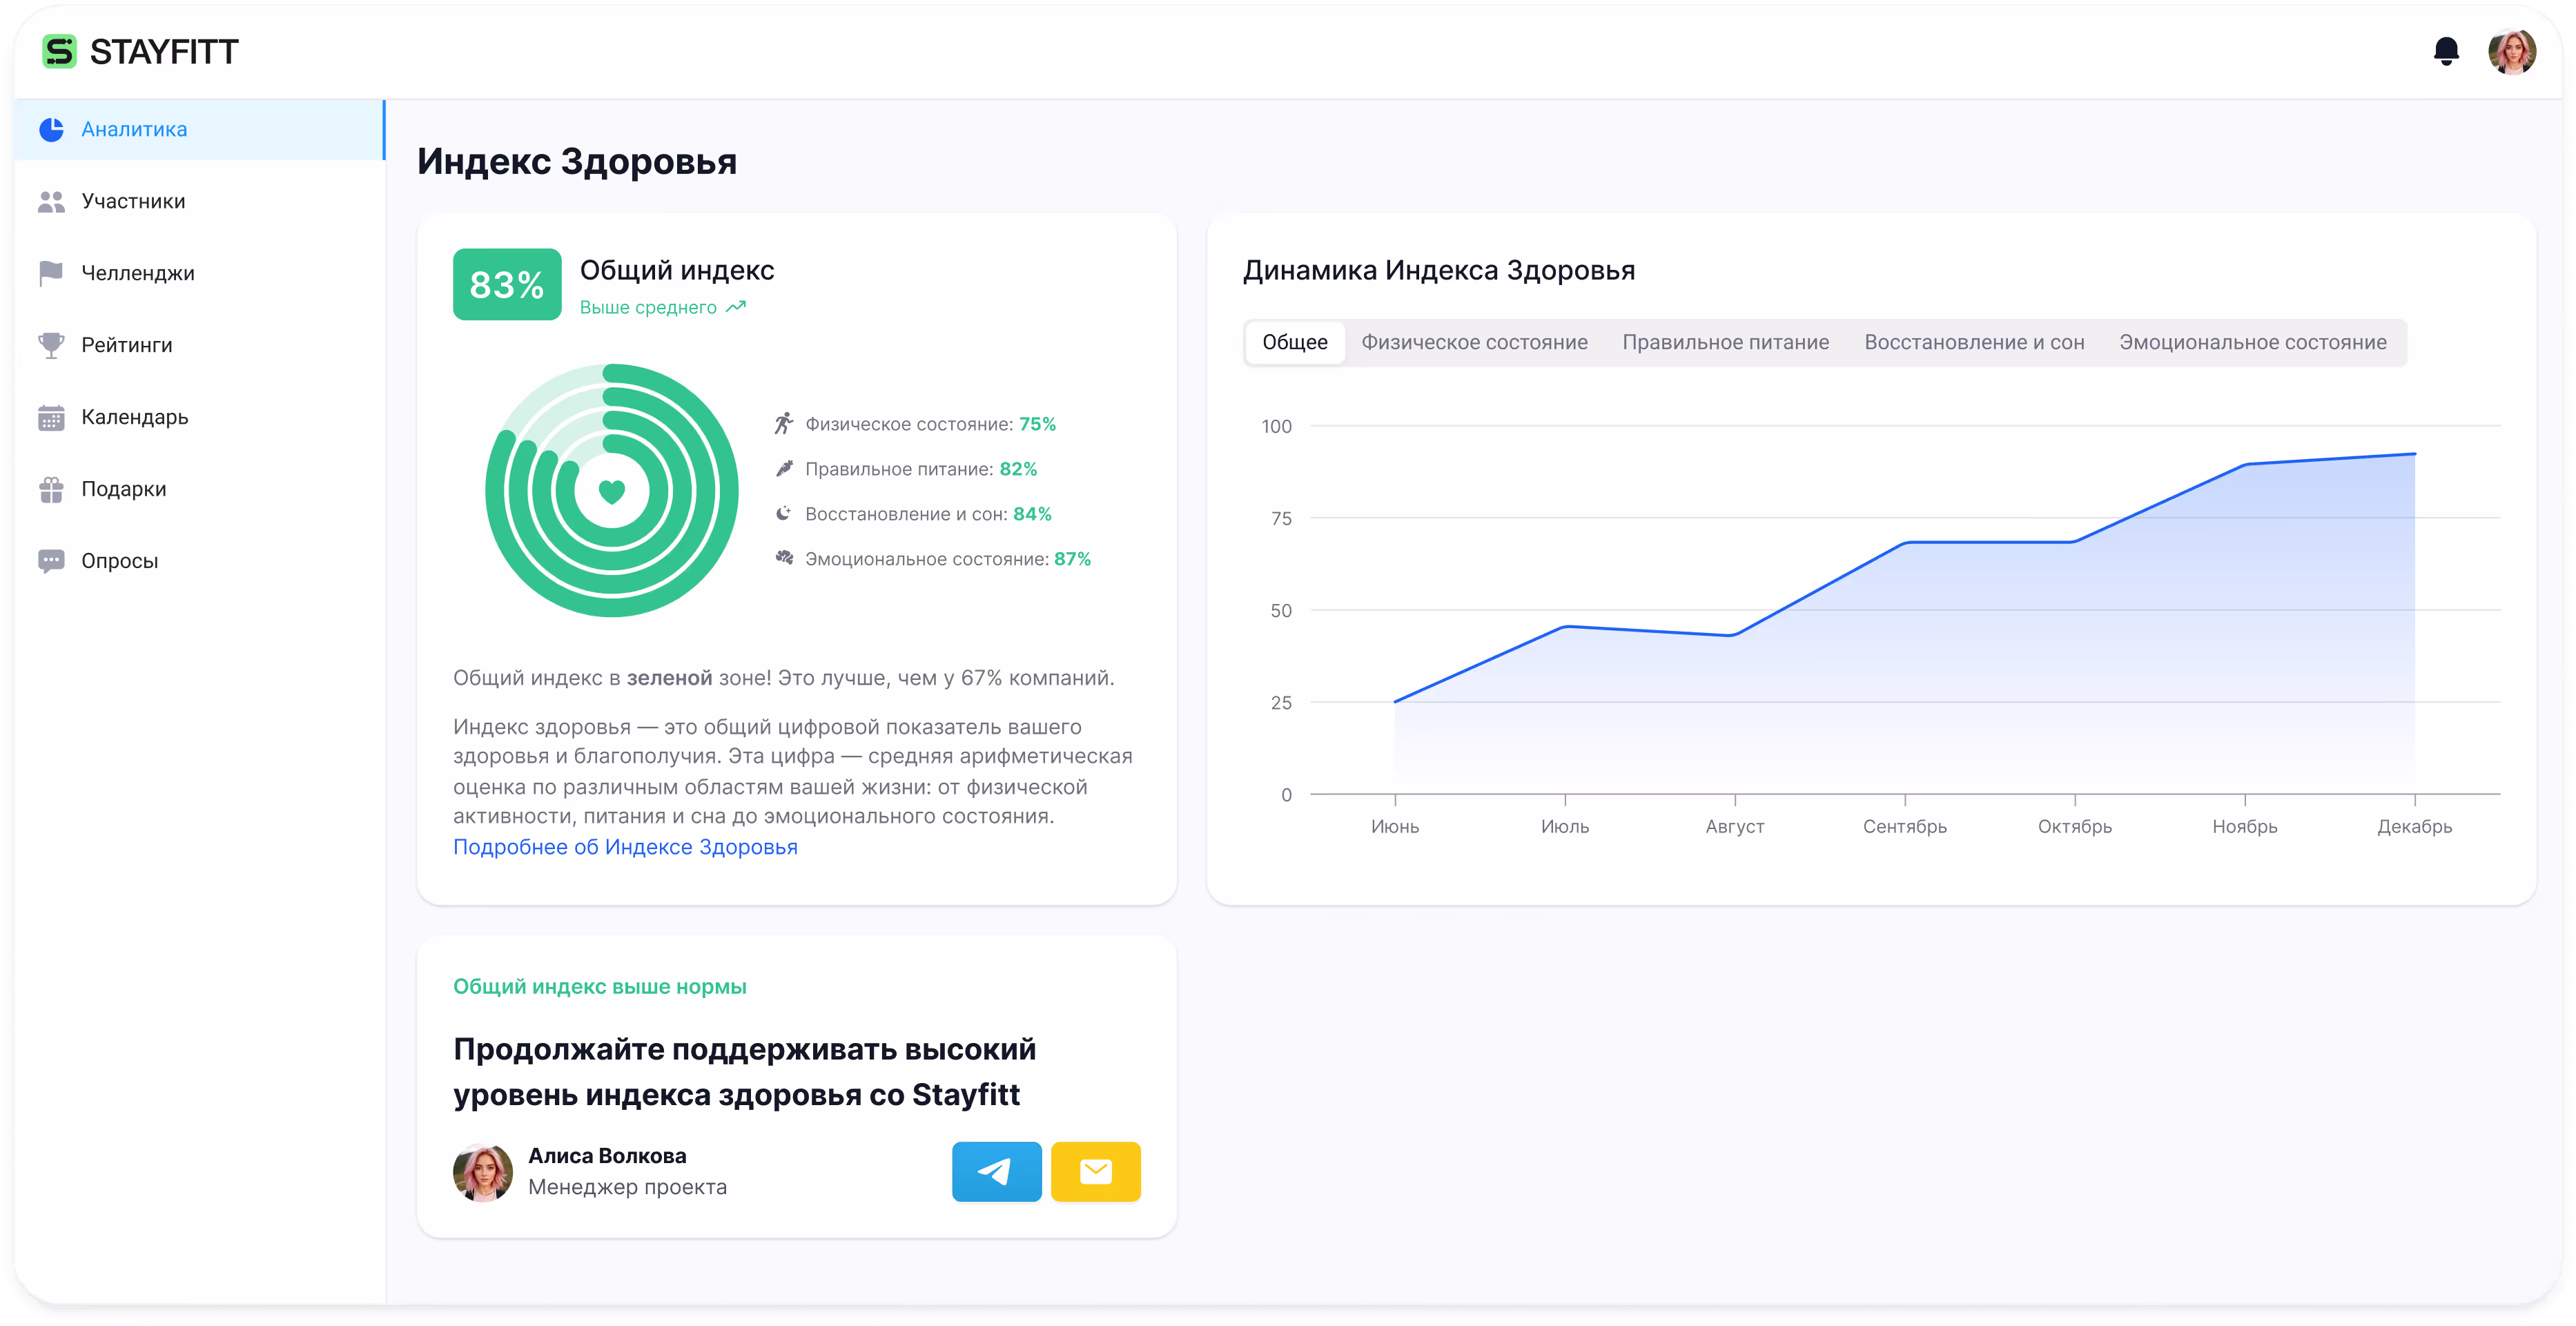
Task: Click the Stayfitt green logo icon
Action: [x=59, y=51]
